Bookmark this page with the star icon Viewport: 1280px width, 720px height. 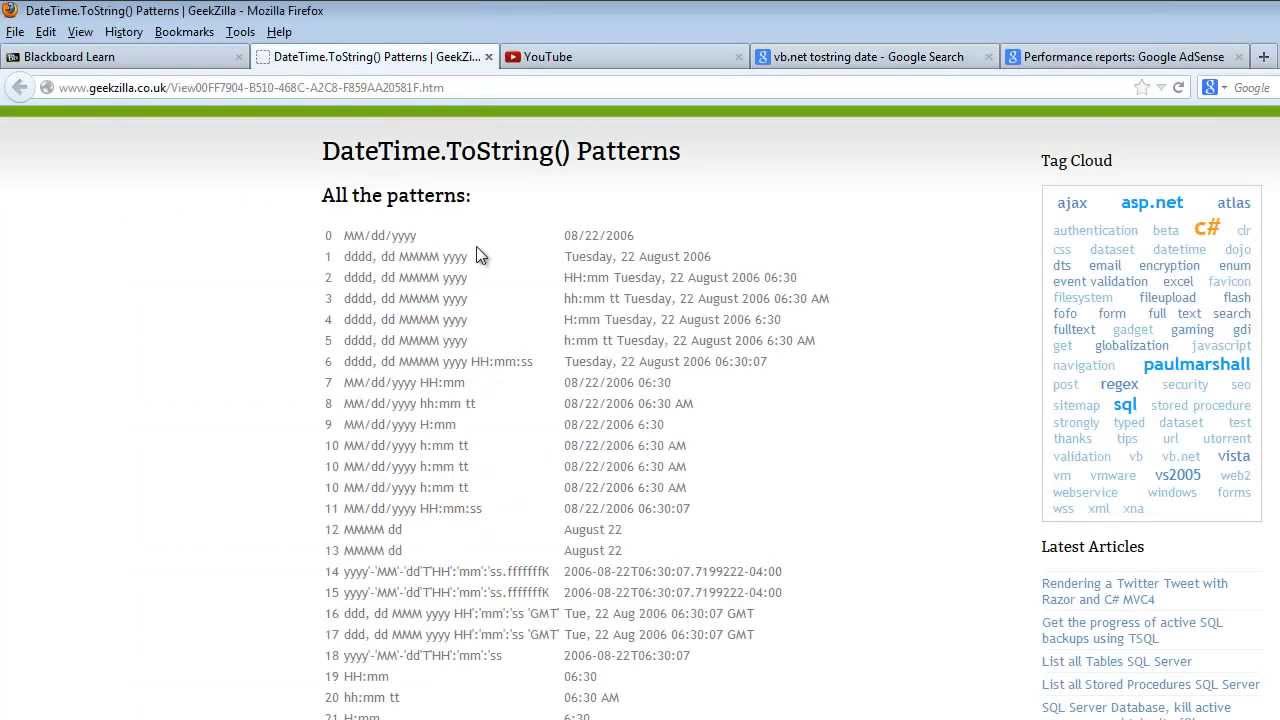[1142, 88]
